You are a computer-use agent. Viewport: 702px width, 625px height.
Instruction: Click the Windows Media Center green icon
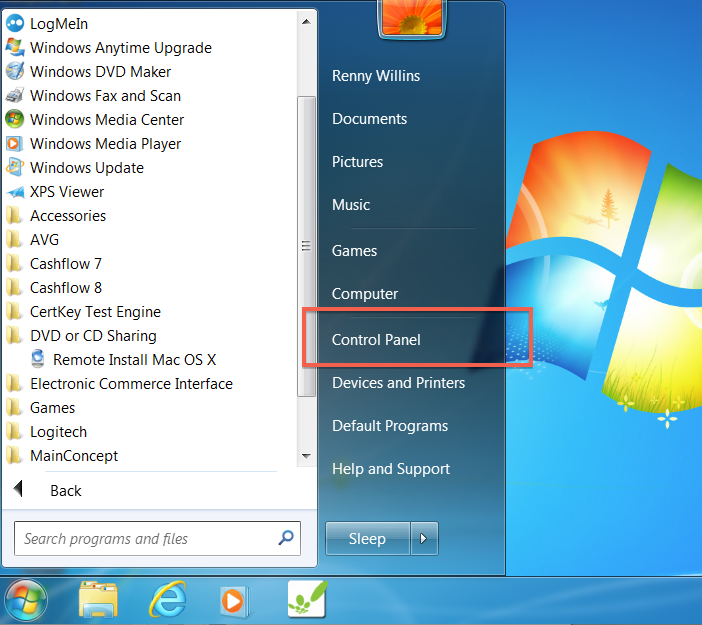(15, 120)
